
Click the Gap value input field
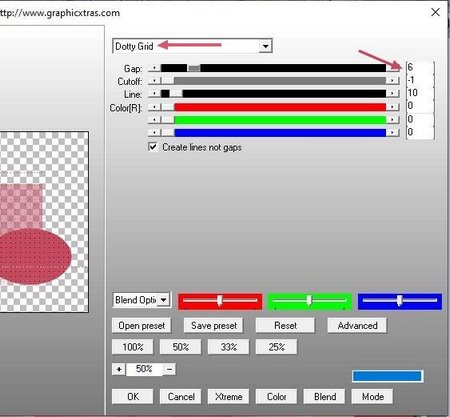click(420, 68)
